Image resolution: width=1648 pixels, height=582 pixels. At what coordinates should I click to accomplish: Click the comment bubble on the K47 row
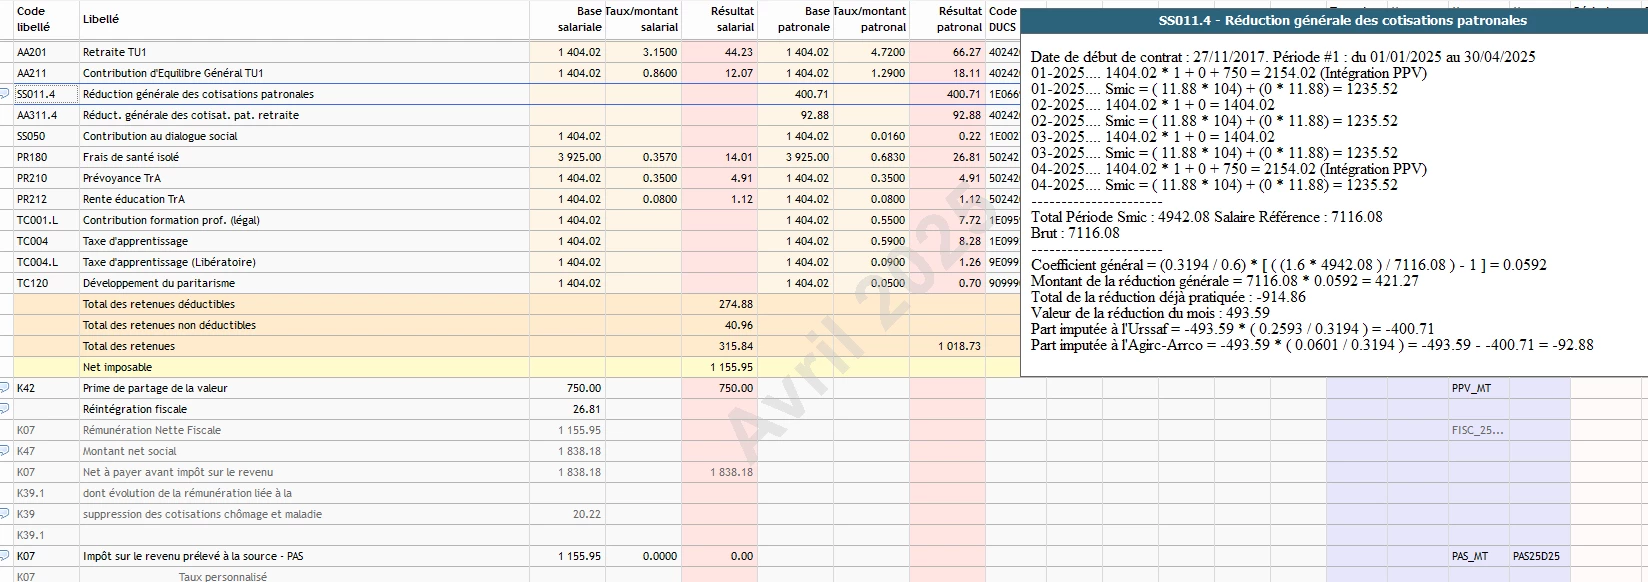pos(5,451)
